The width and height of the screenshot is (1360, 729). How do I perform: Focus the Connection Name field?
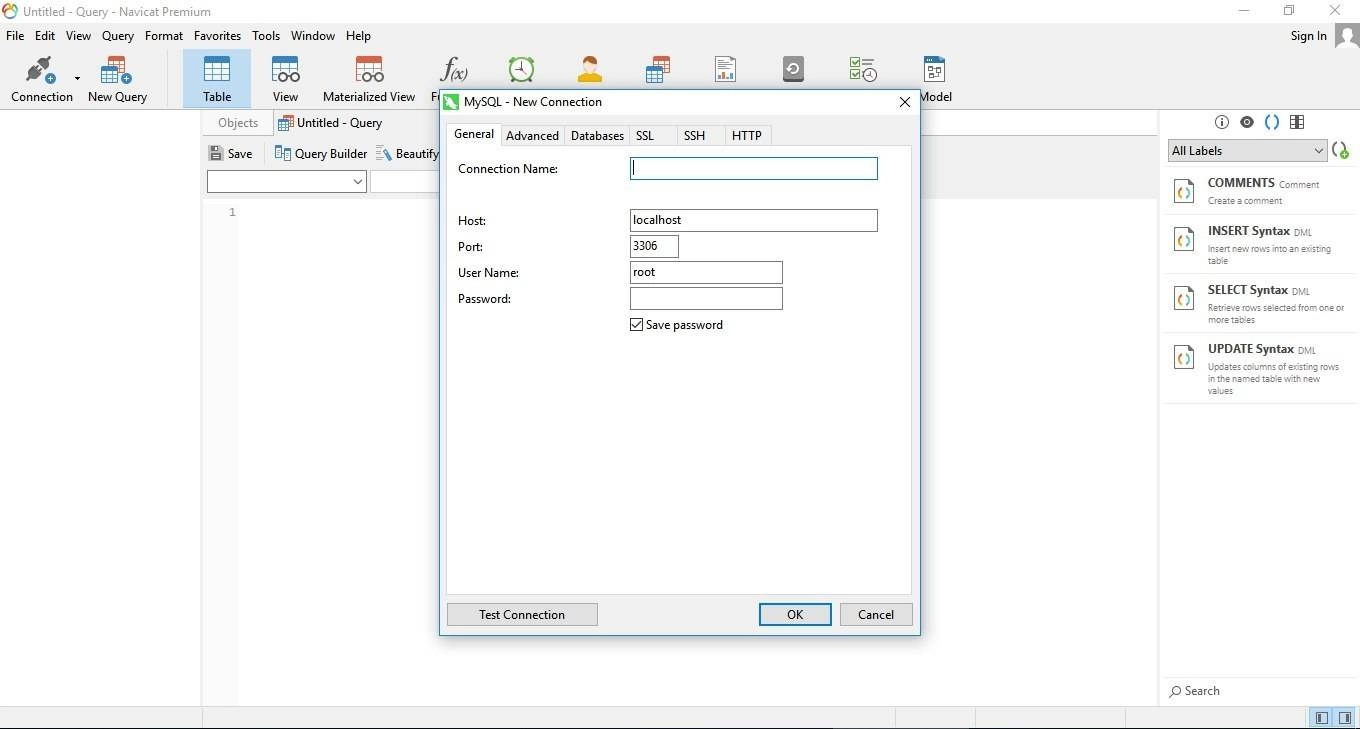pyautogui.click(x=754, y=169)
